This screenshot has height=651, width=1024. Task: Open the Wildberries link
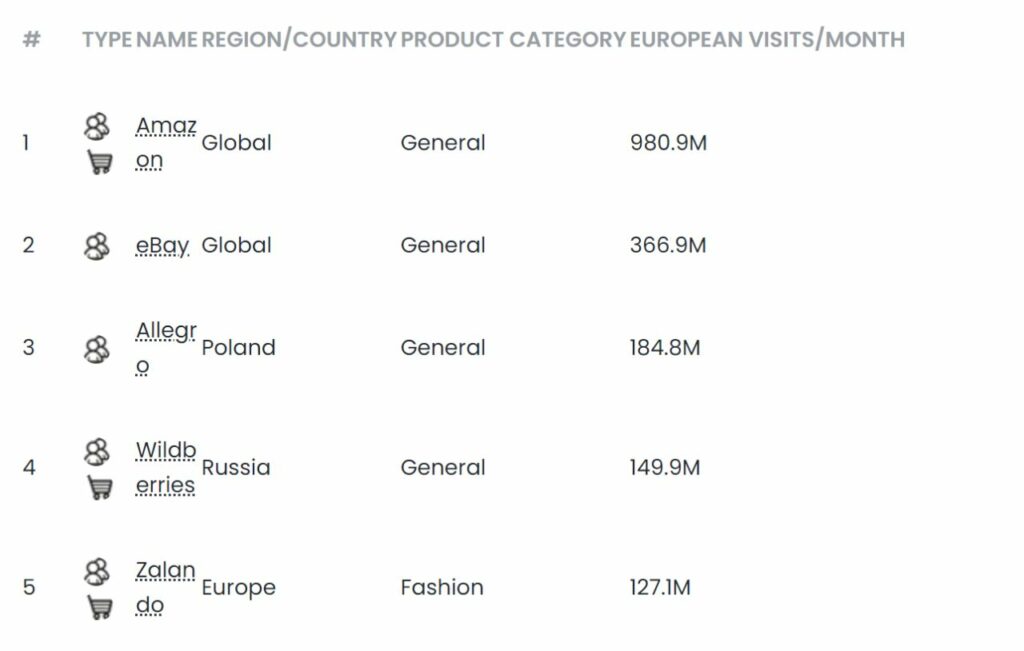point(166,468)
